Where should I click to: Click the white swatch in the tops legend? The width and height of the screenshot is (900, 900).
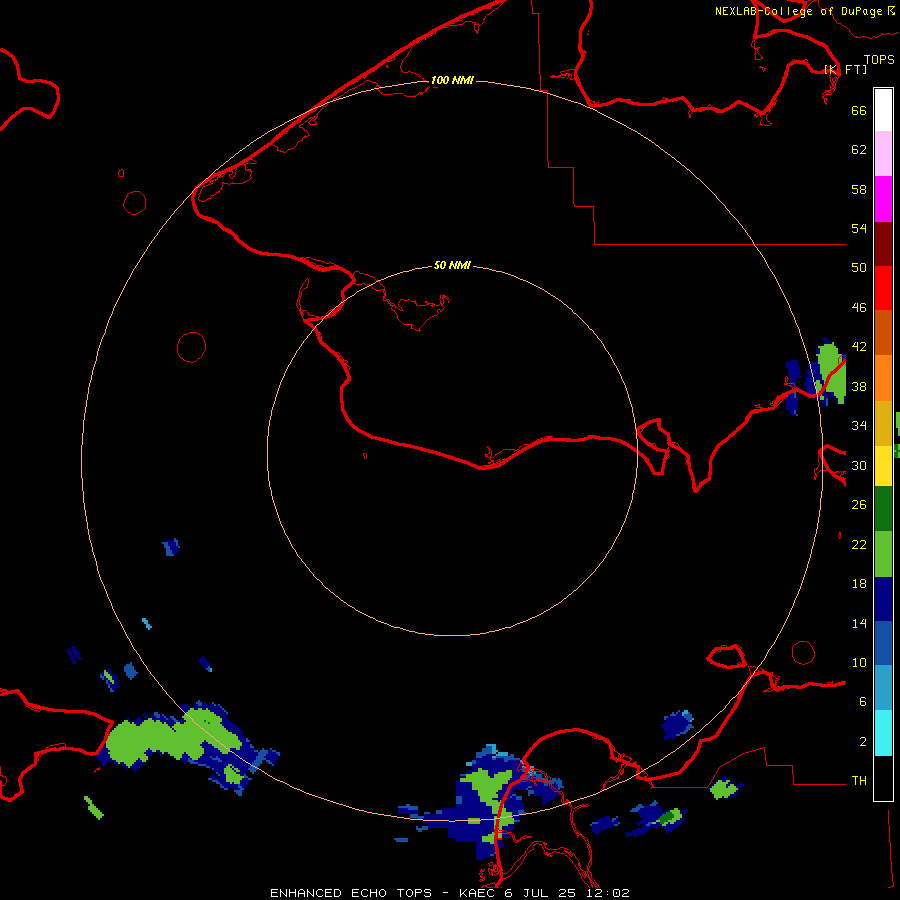click(x=883, y=110)
